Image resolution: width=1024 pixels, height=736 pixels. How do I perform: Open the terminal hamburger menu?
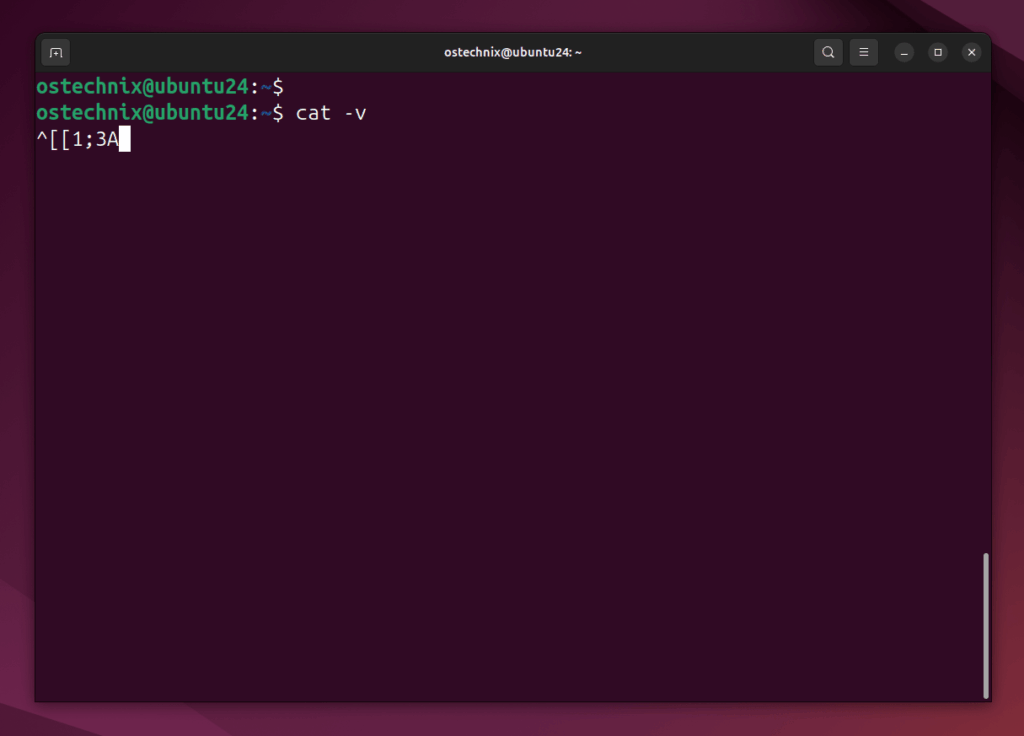point(863,52)
